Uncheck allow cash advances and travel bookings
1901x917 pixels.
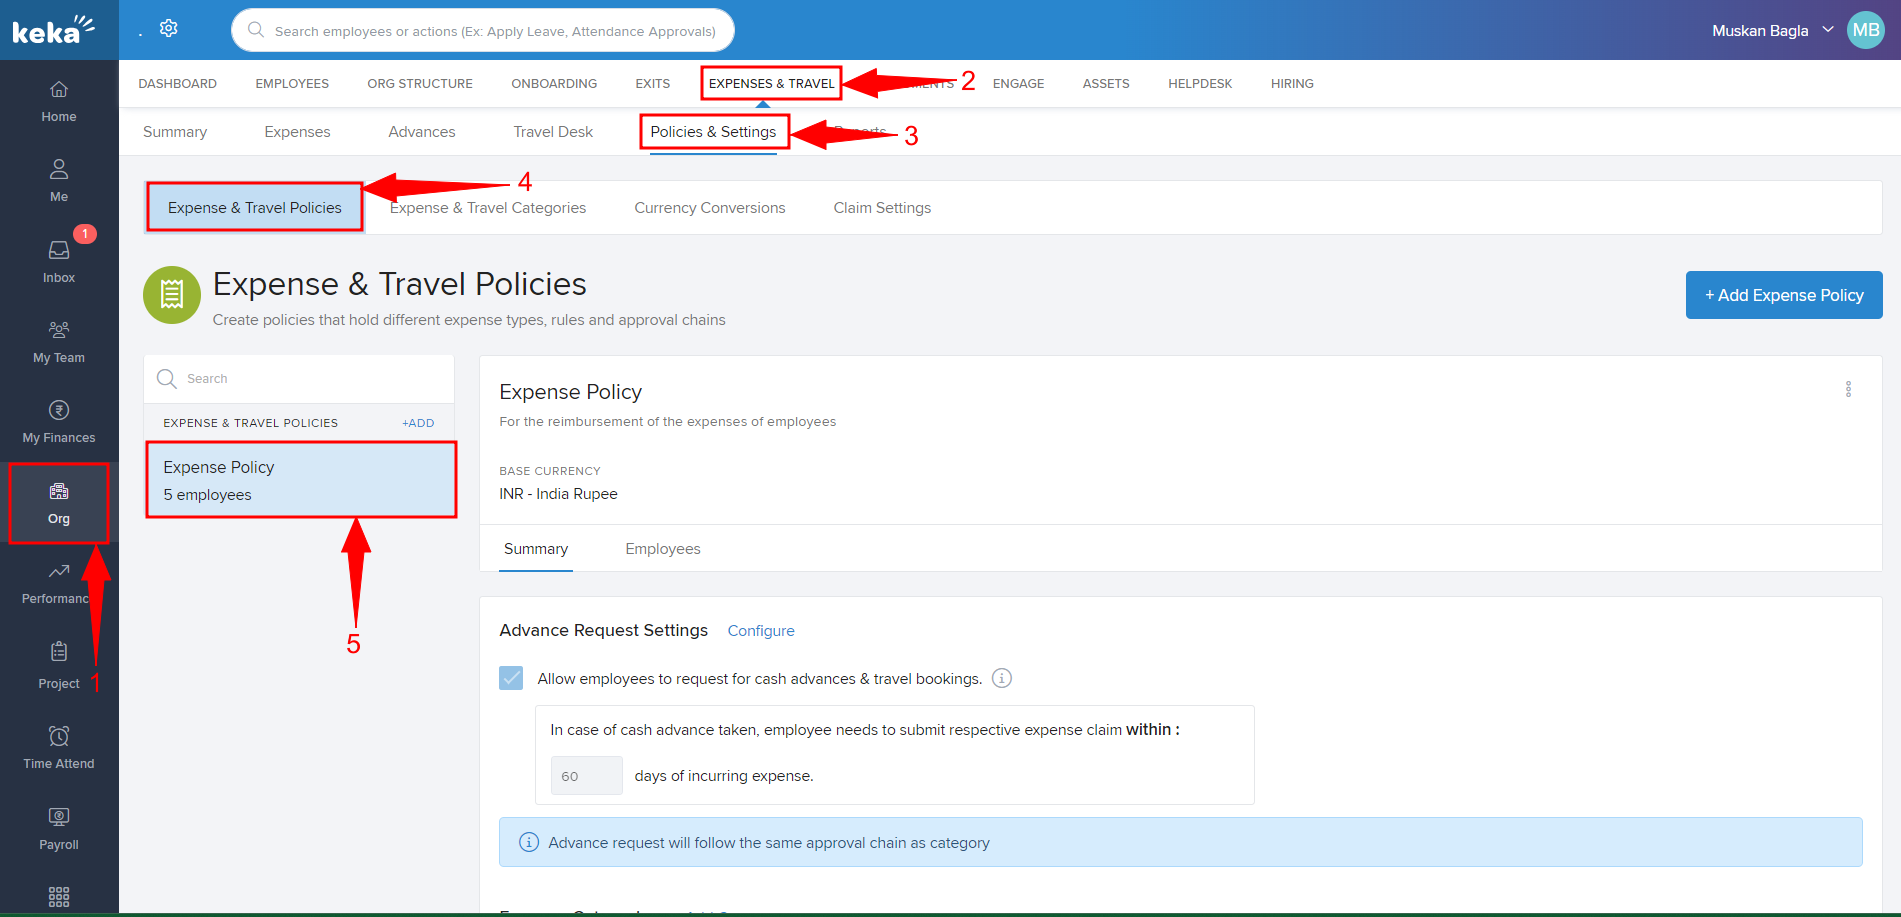pyautogui.click(x=511, y=679)
